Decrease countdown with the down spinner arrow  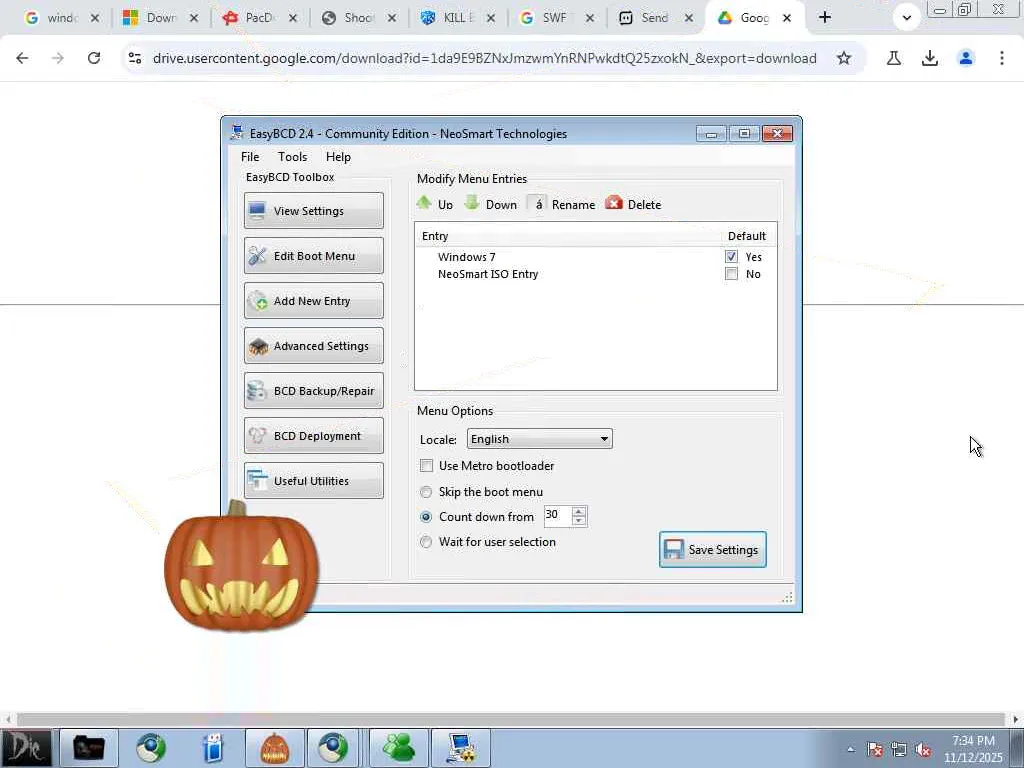click(x=579, y=520)
